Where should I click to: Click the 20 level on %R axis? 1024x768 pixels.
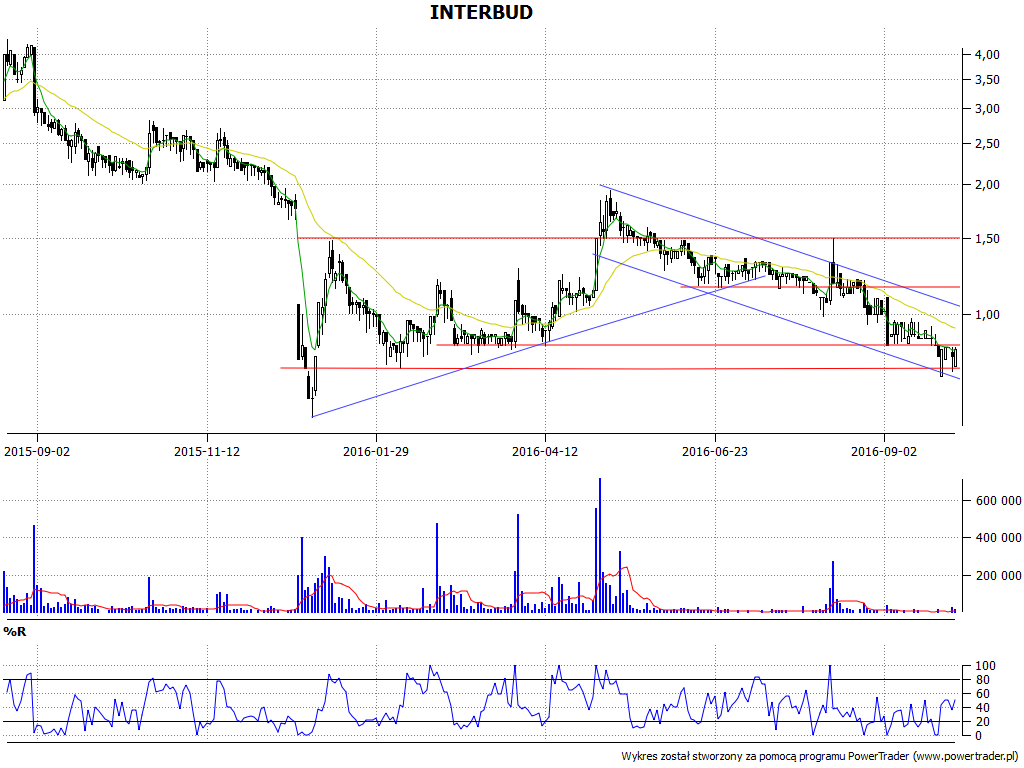pos(982,722)
